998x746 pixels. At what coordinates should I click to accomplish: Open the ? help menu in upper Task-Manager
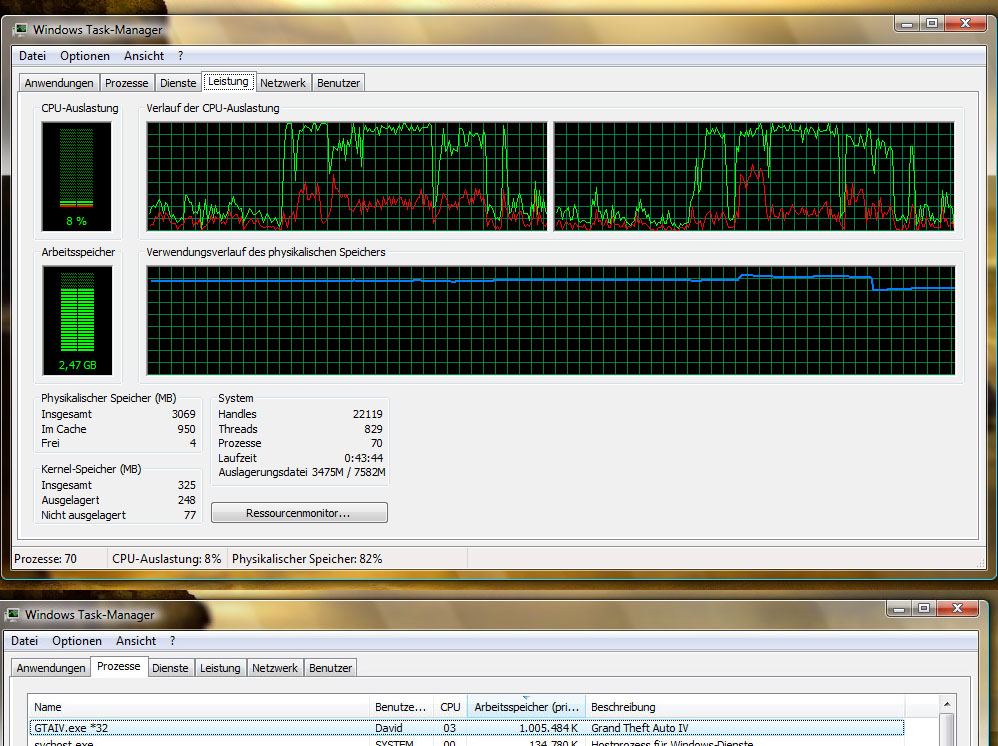(x=181, y=56)
